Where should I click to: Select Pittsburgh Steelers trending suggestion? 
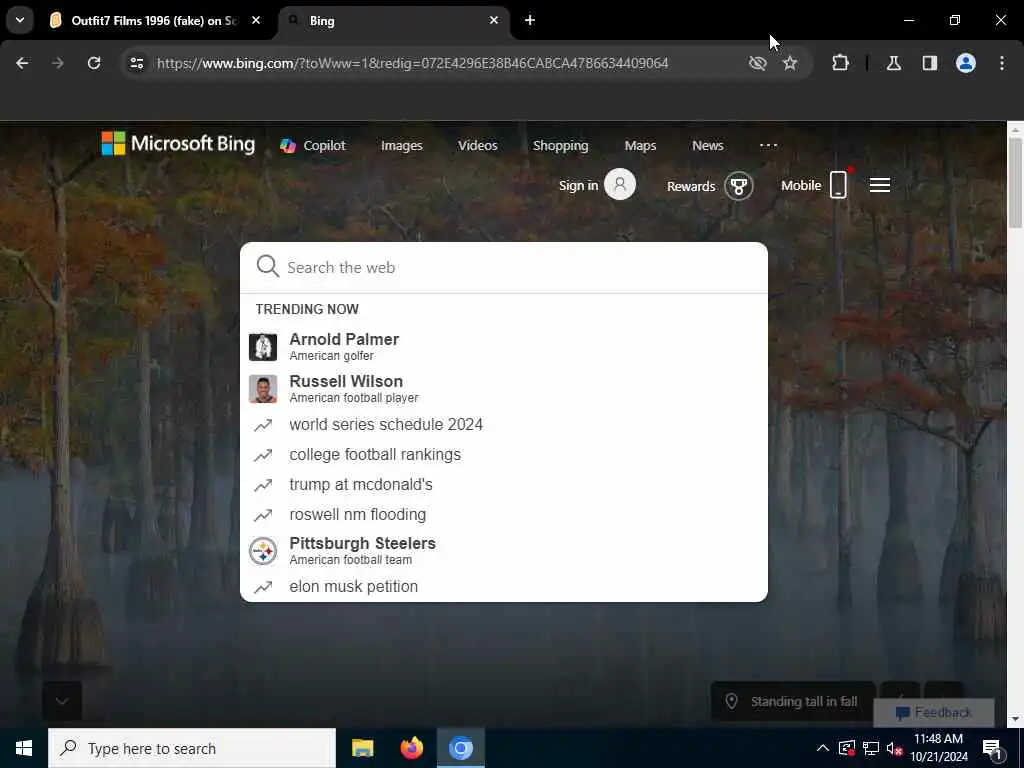pos(504,551)
